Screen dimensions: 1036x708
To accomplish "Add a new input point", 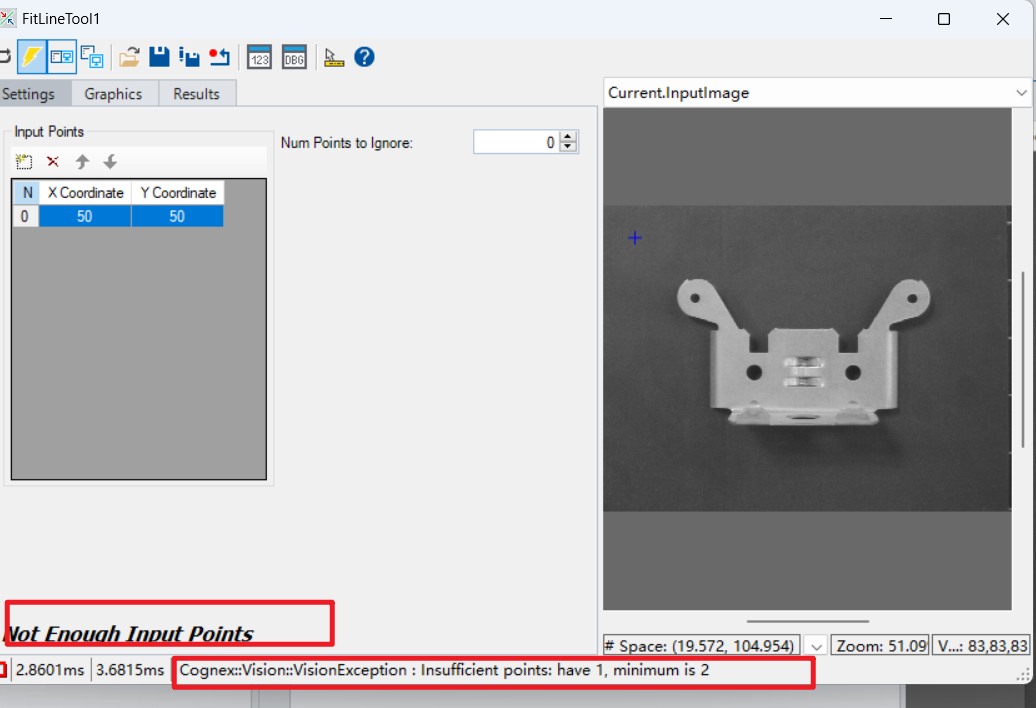I will click(x=25, y=162).
